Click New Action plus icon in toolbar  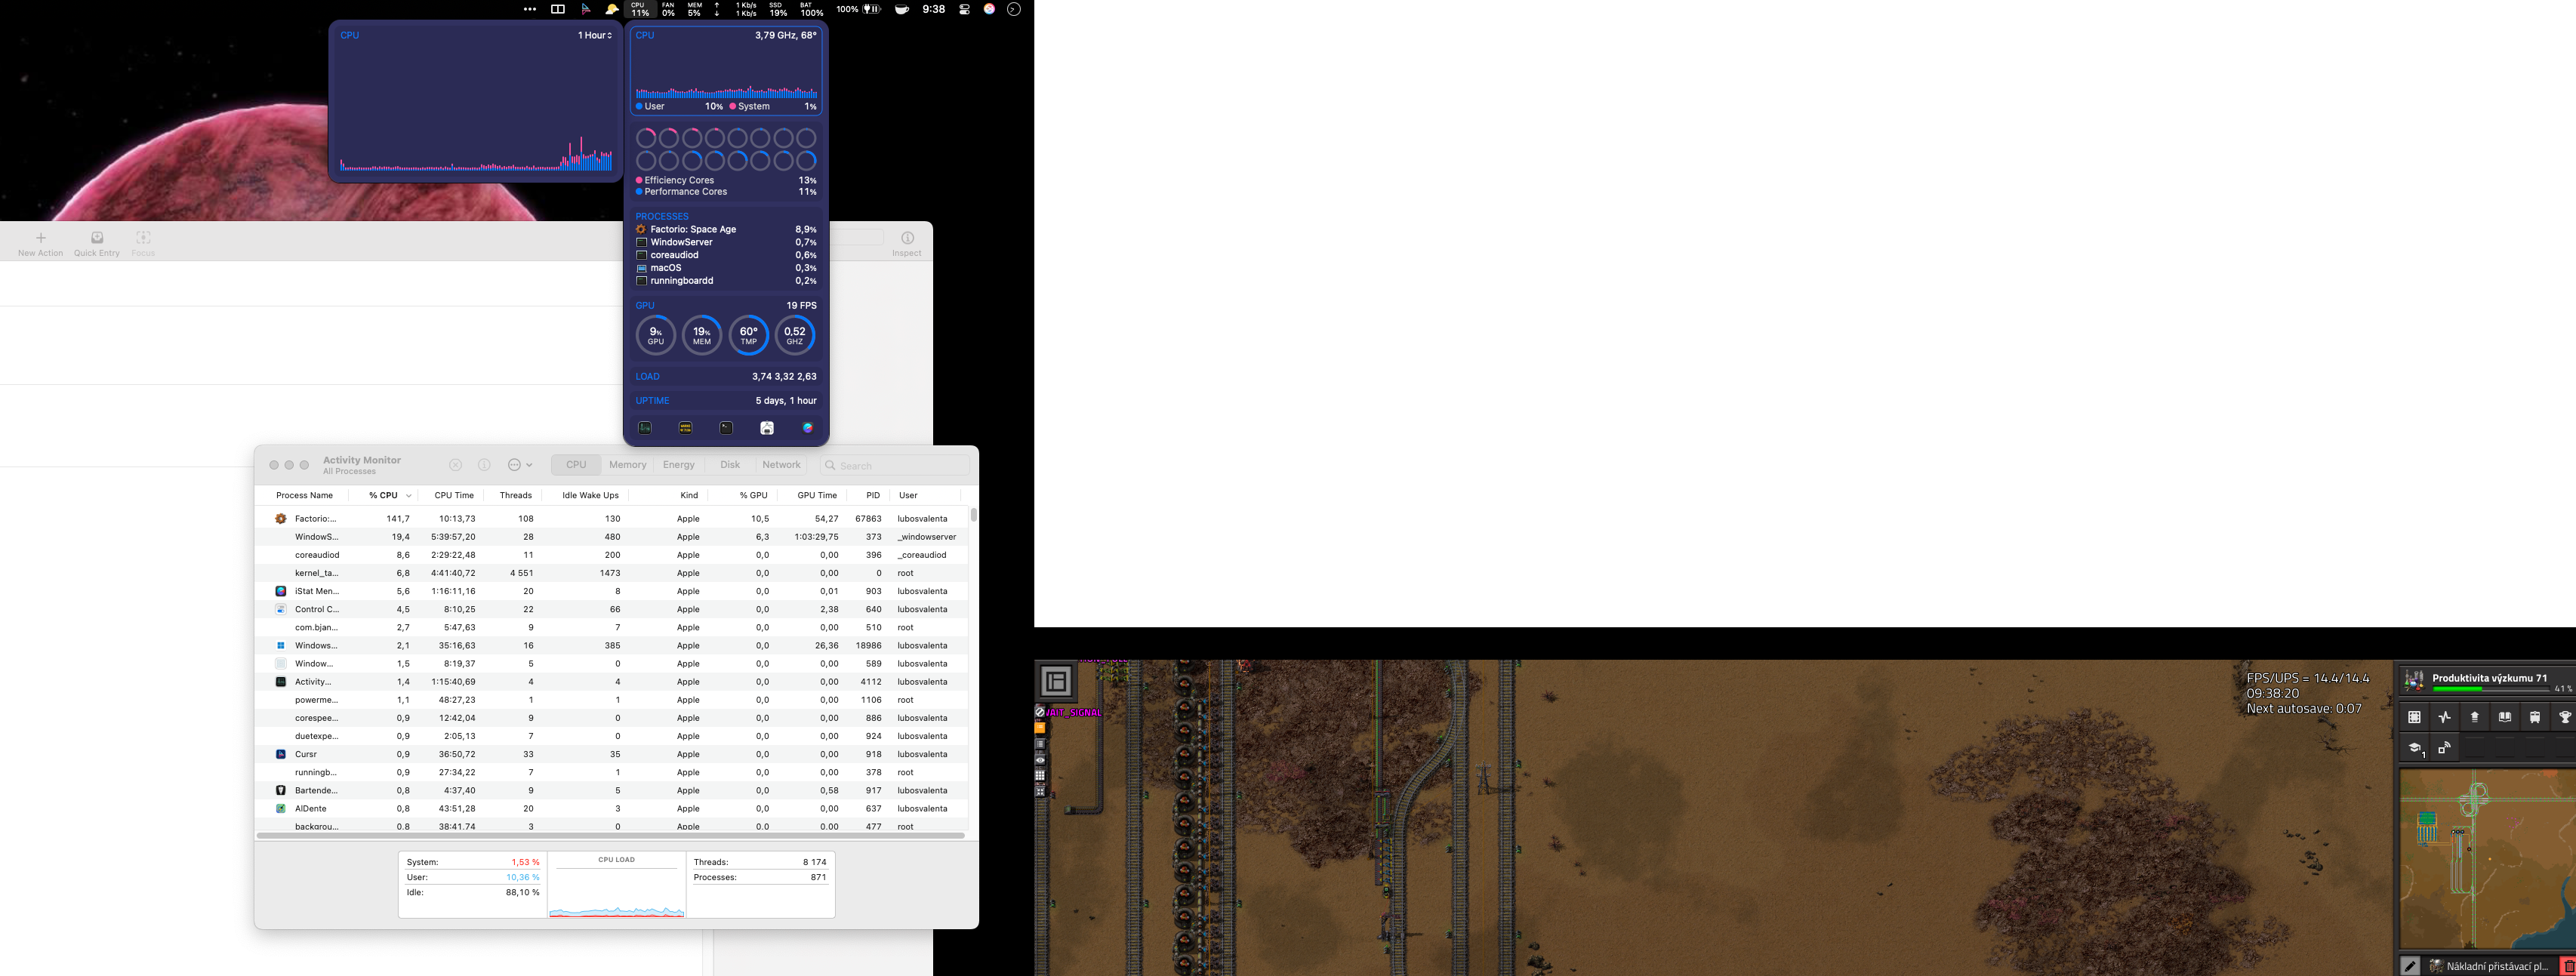click(x=40, y=238)
